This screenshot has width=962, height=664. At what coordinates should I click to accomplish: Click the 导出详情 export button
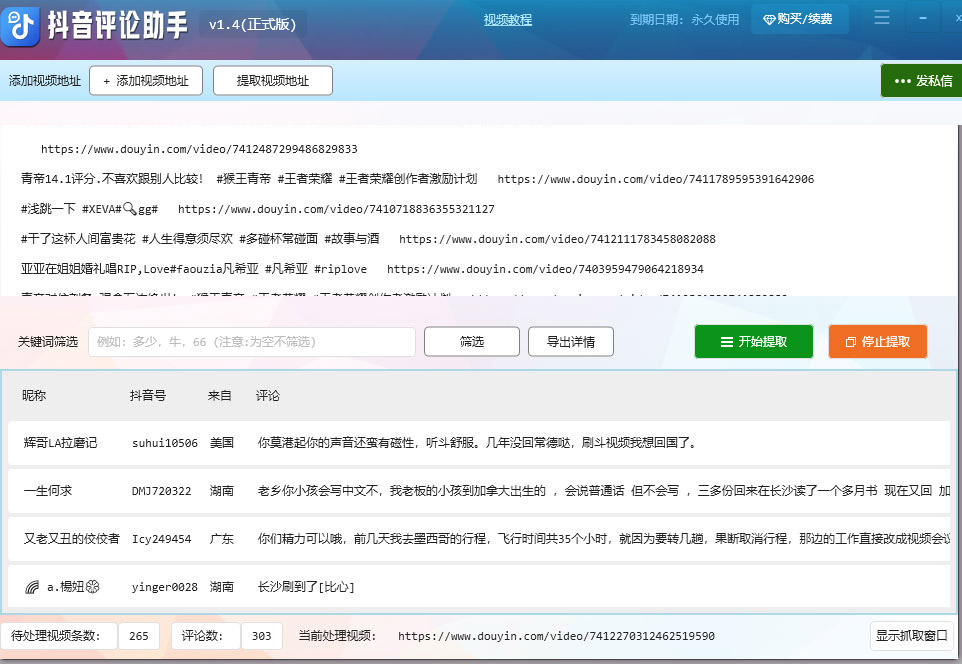click(571, 342)
